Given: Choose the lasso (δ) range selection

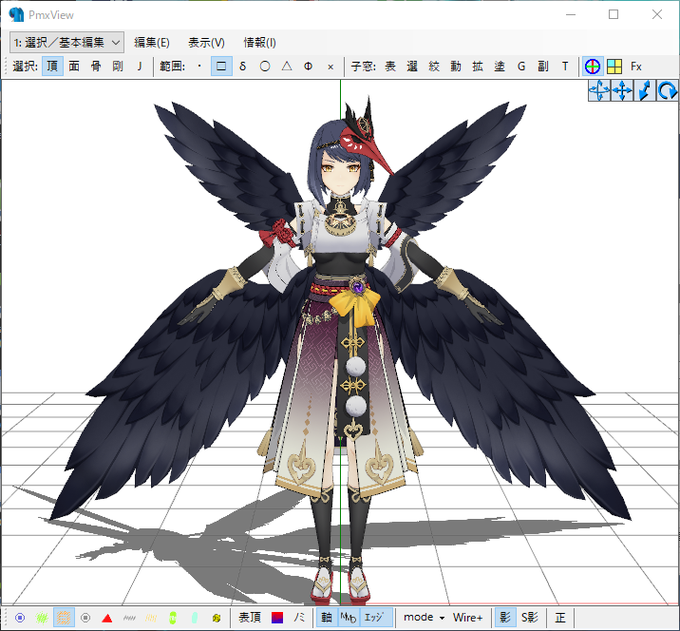Looking at the screenshot, I should tap(243, 66).
